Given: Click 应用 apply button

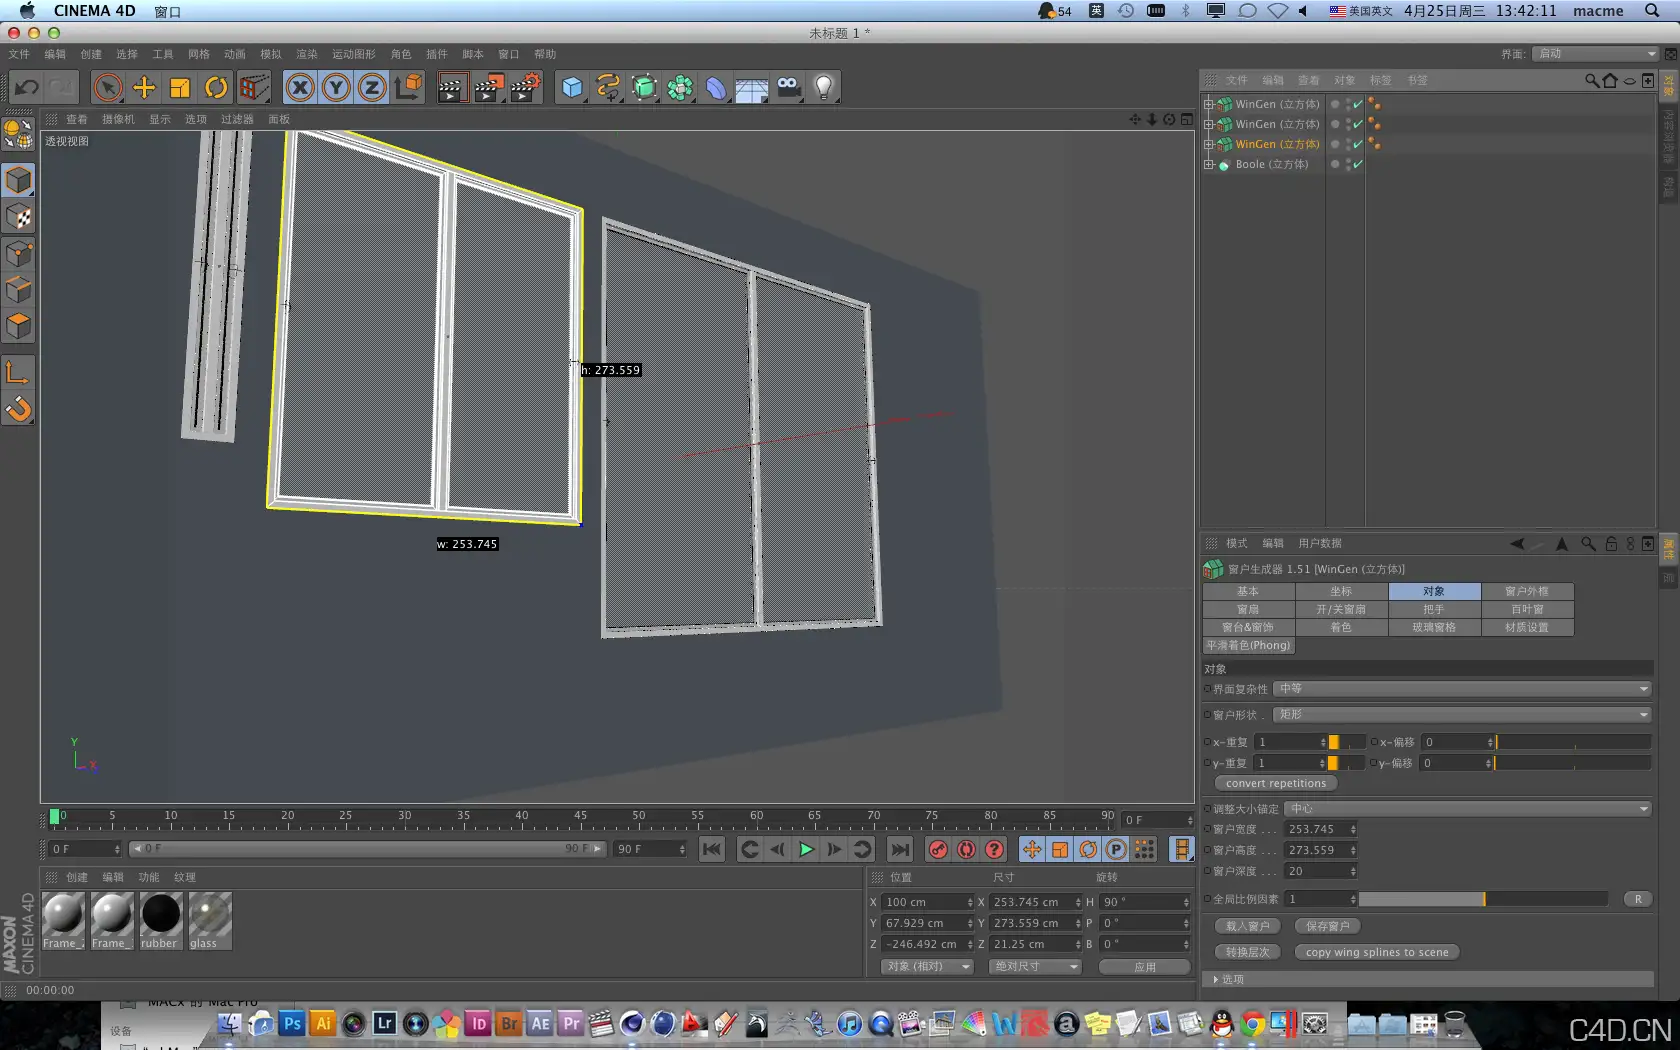Looking at the screenshot, I should click(1145, 967).
